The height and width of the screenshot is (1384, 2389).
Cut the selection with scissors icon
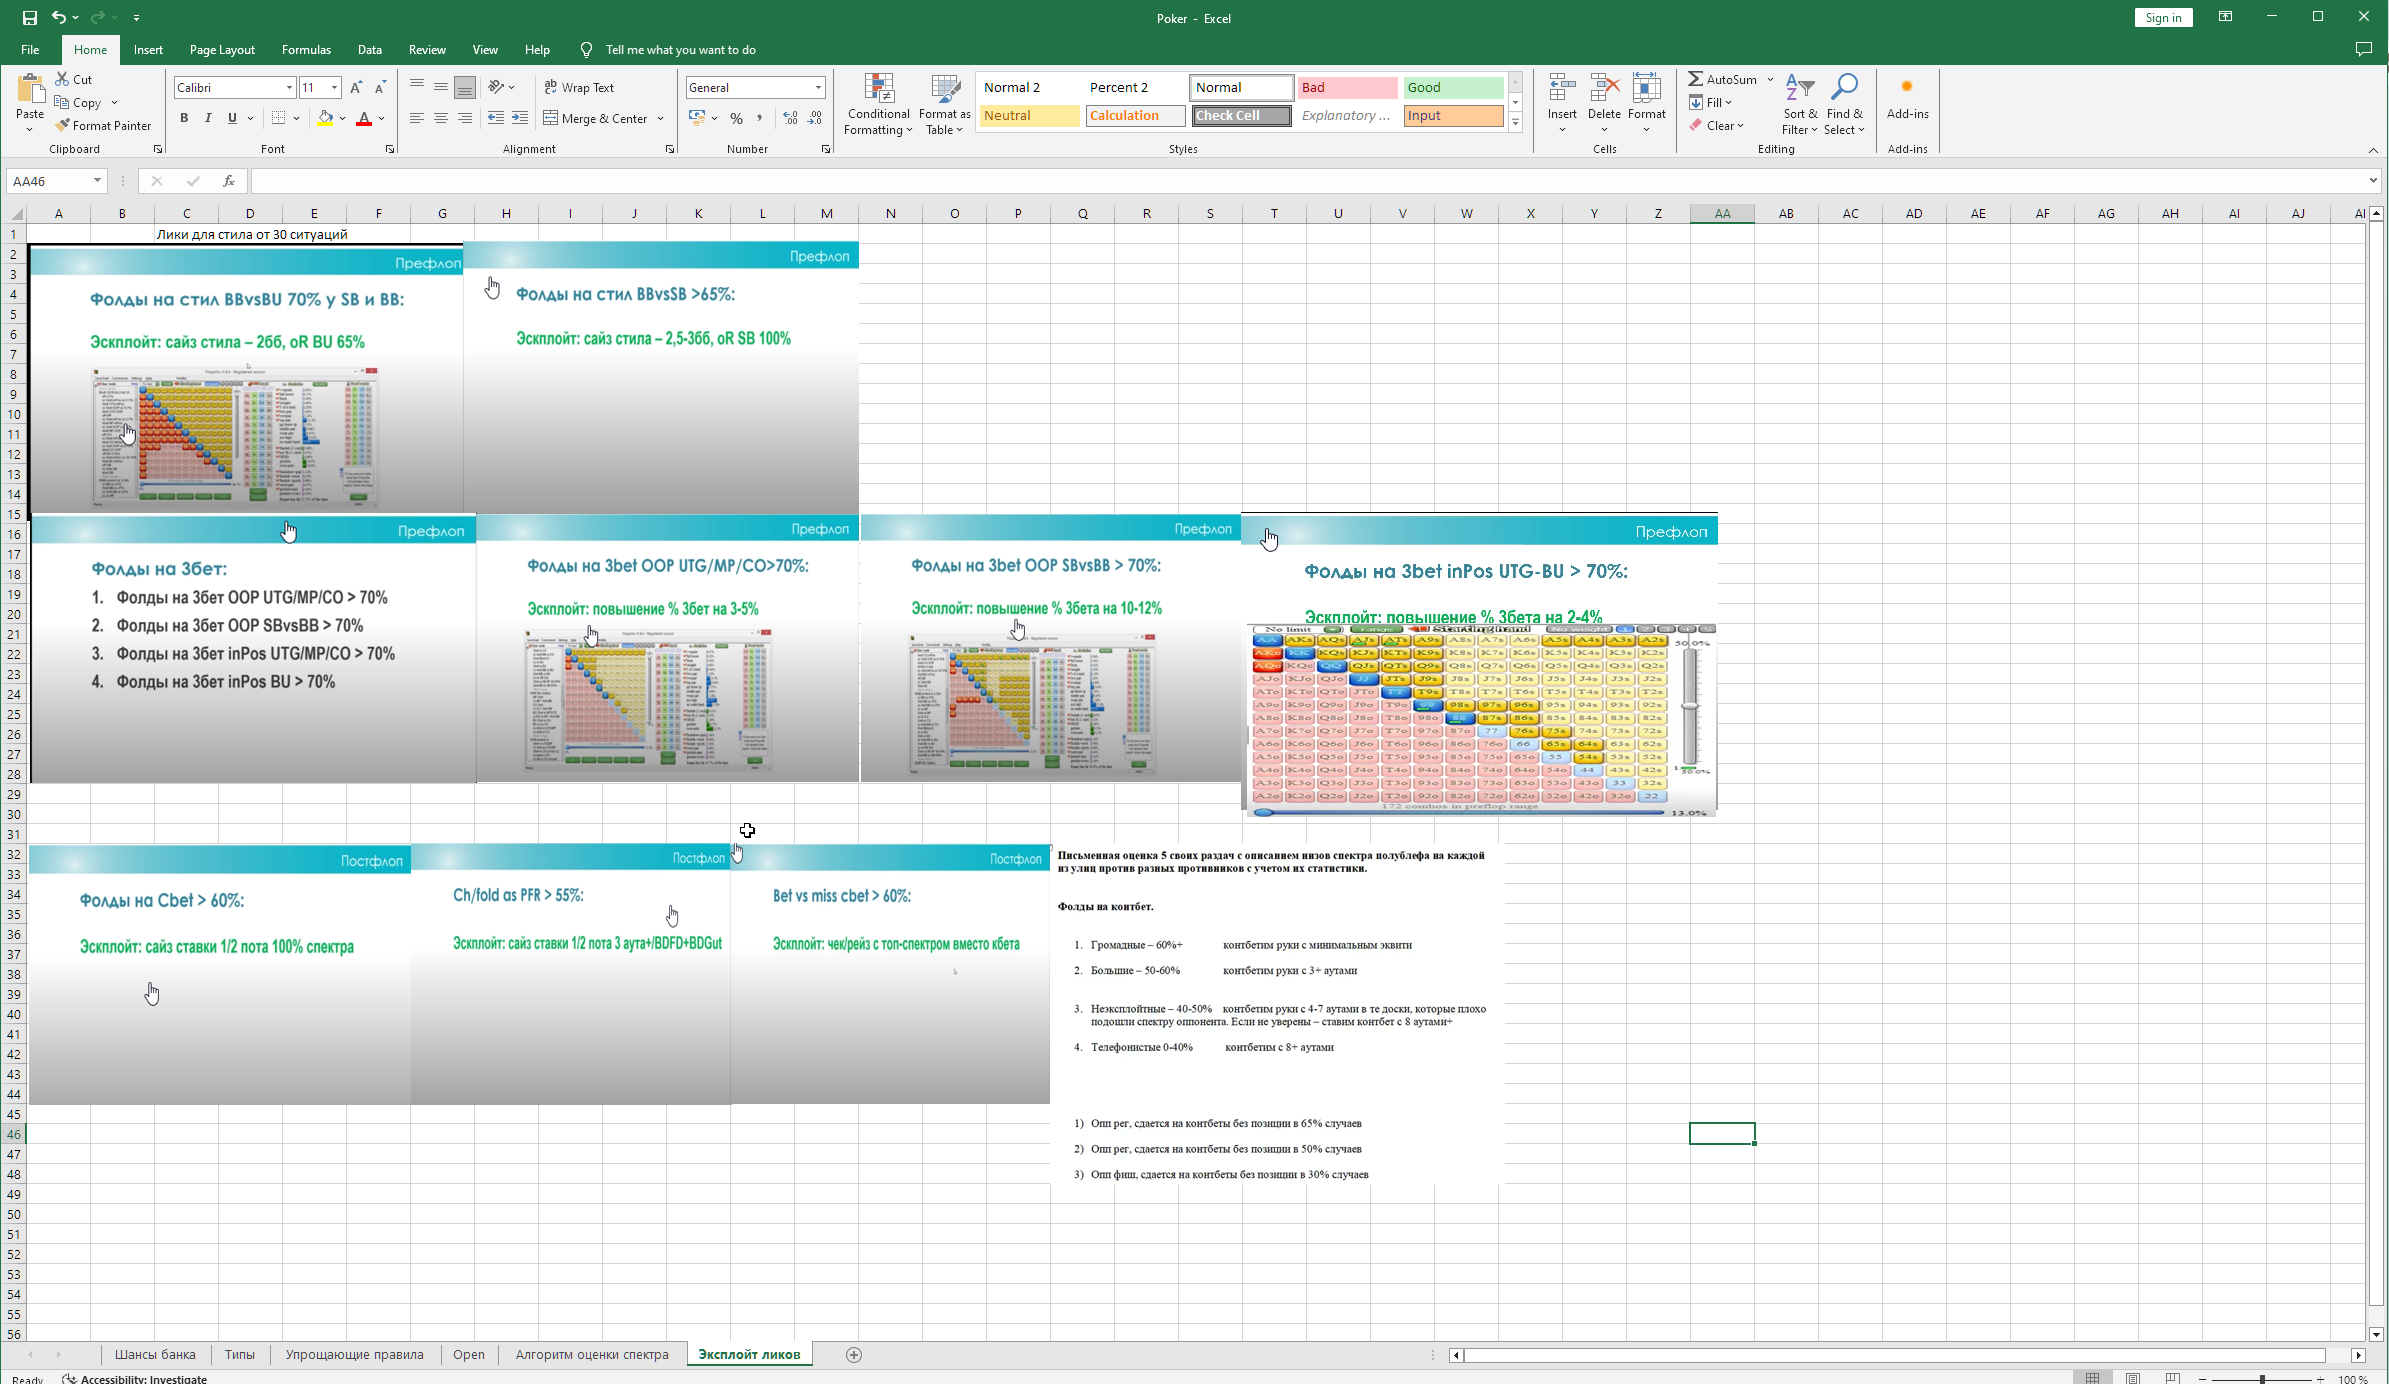(x=74, y=79)
